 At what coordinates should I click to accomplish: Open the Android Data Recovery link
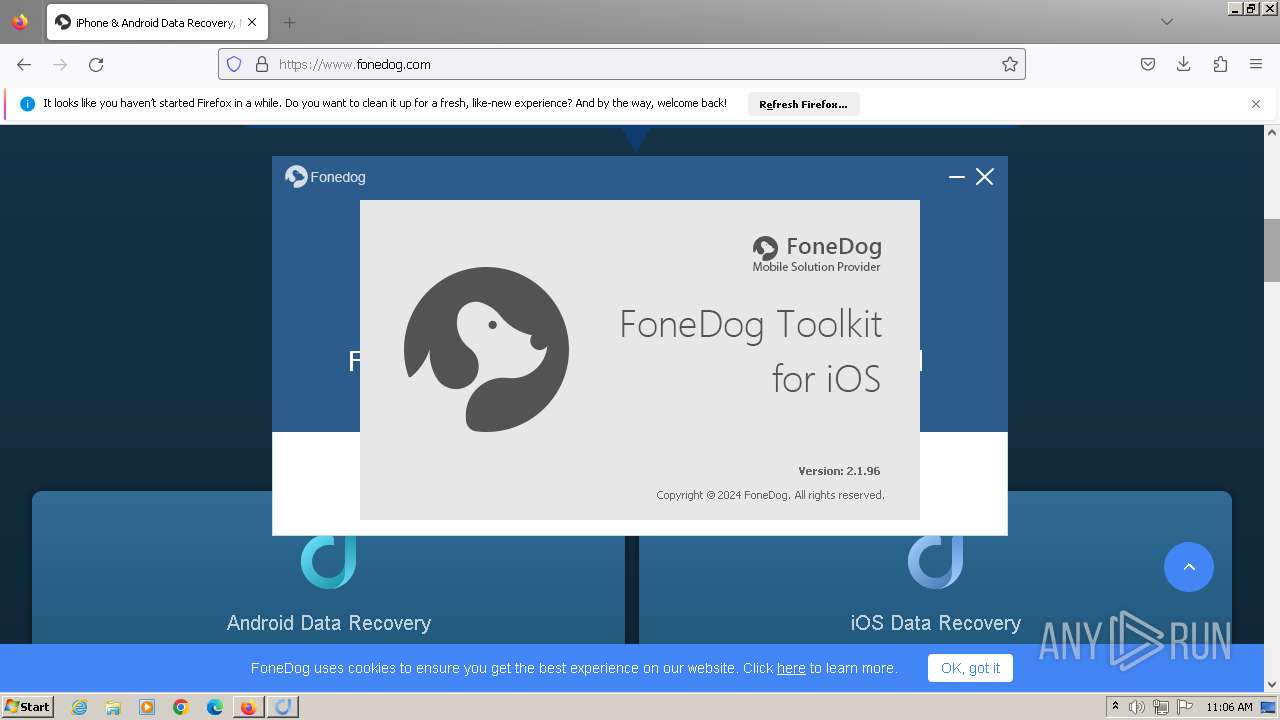[x=329, y=623]
